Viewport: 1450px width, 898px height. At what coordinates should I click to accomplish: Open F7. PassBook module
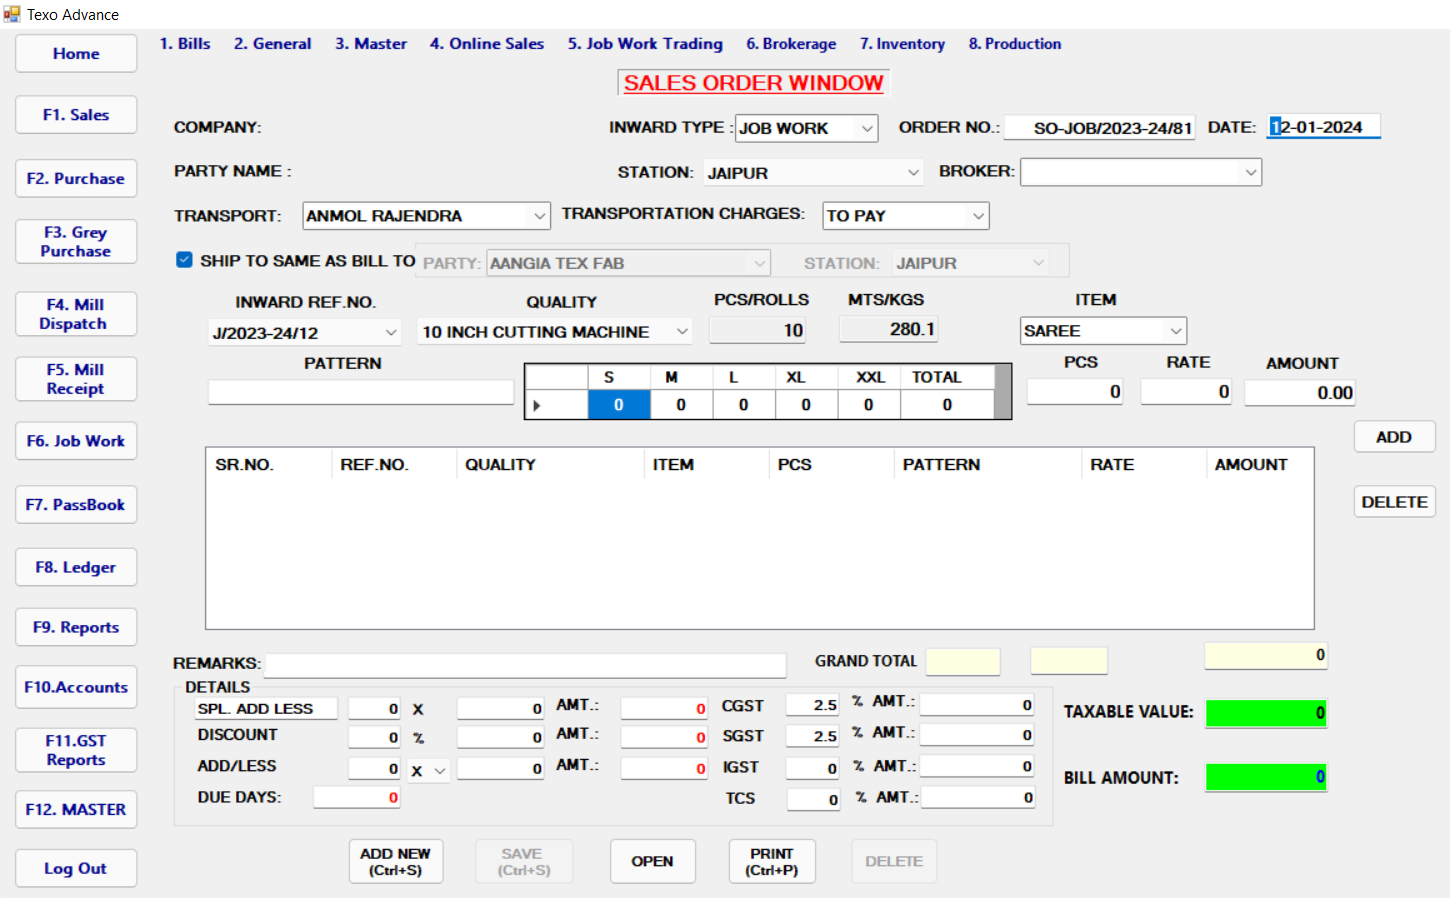[x=76, y=505]
